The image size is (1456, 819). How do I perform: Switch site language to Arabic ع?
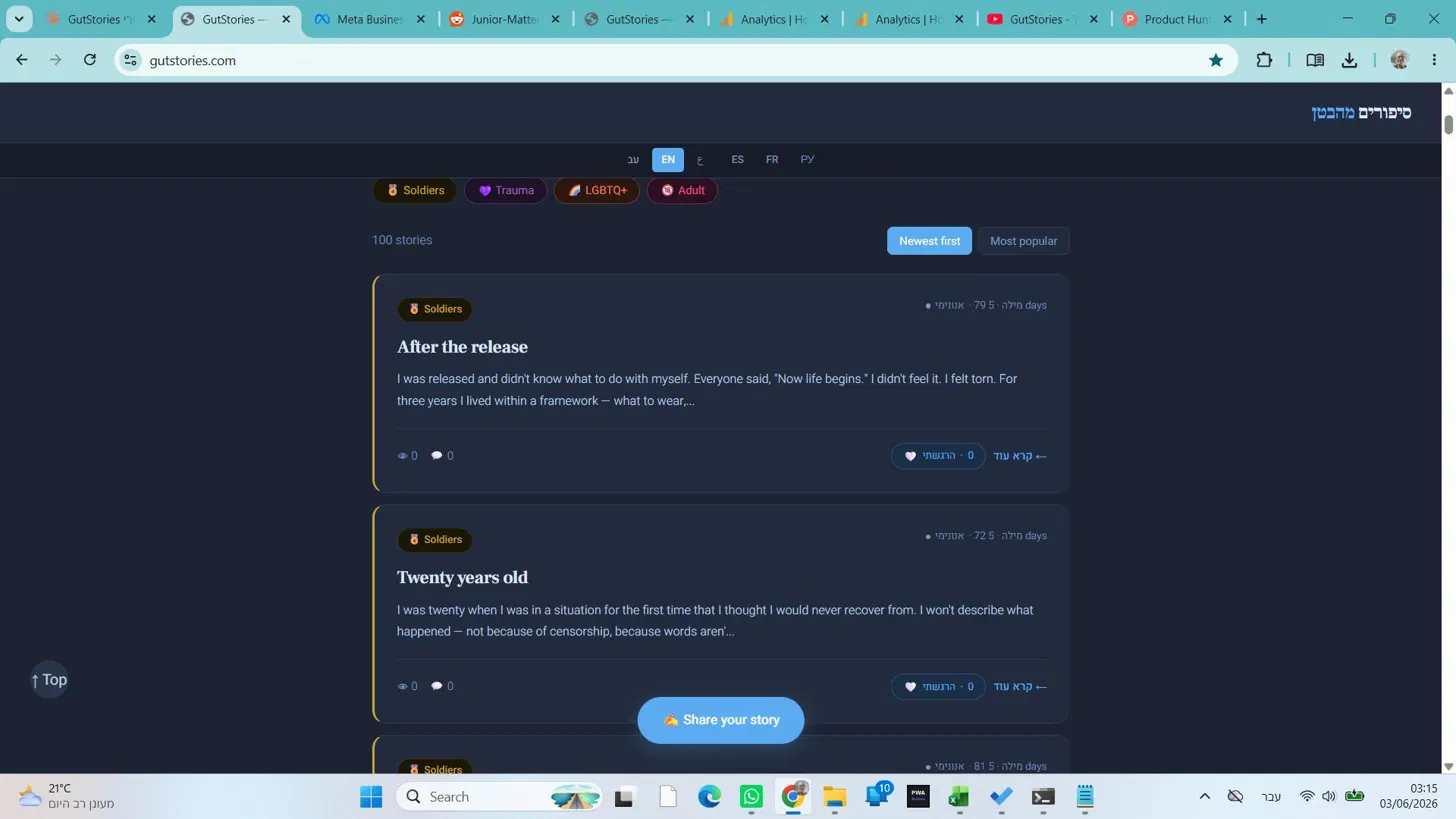pos(700,160)
